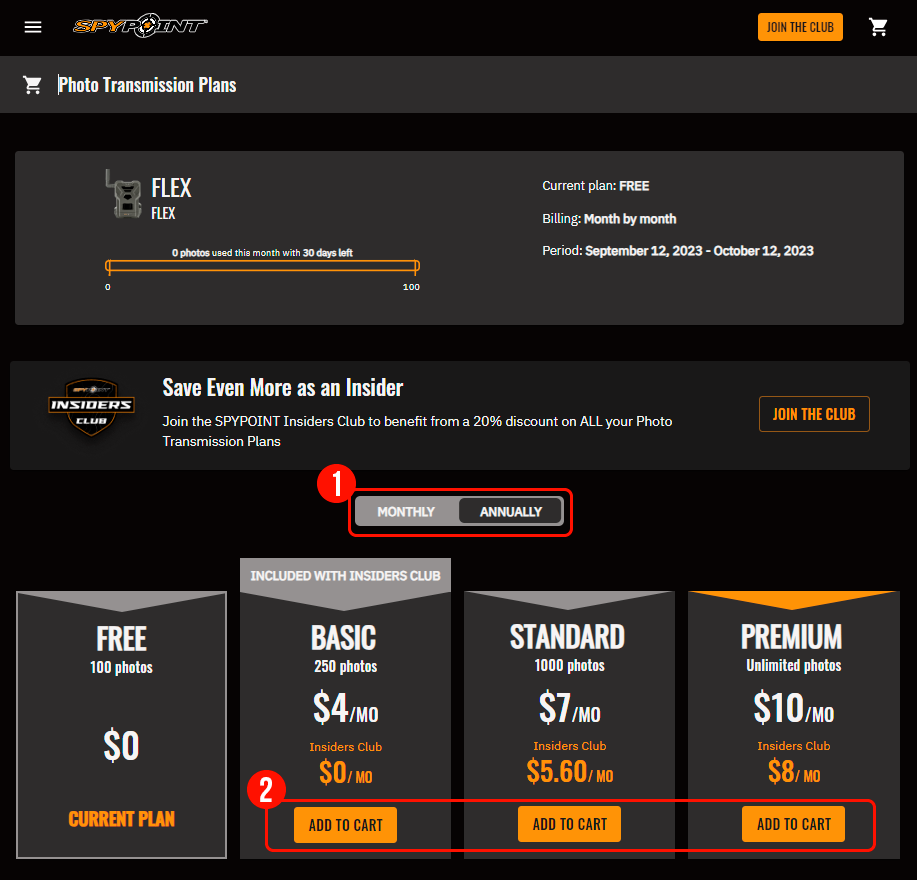Click the Insiders Club badge logo
The width and height of the screenshot is (917, 880).
point(91,407)
